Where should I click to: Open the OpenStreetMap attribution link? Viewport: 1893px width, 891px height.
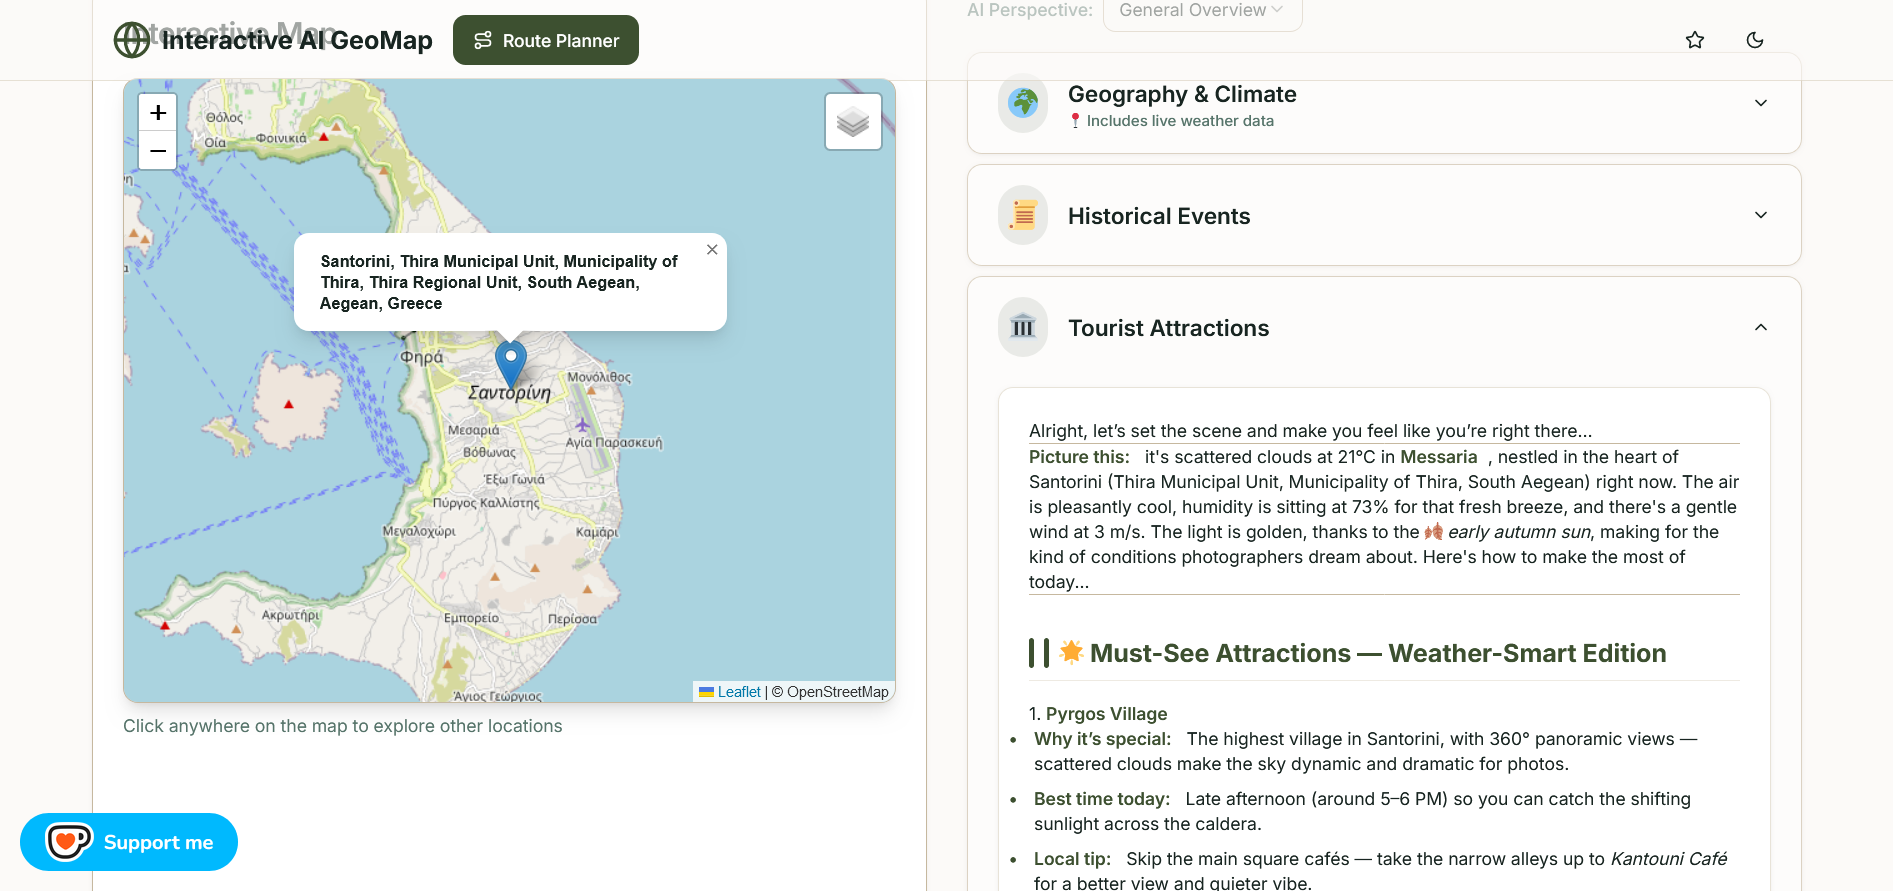tap(837, 692)
